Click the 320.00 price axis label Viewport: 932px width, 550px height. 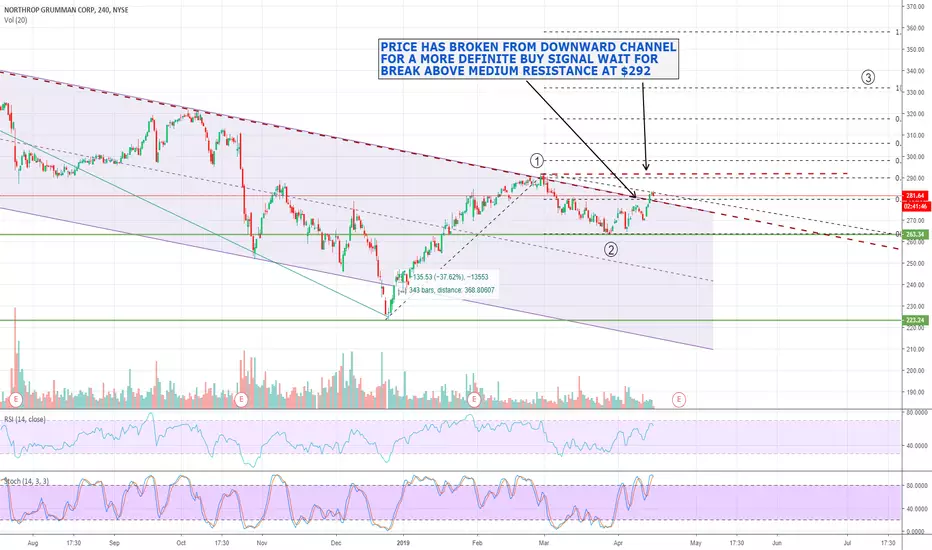pyautogui.click(x=915, y=114)
